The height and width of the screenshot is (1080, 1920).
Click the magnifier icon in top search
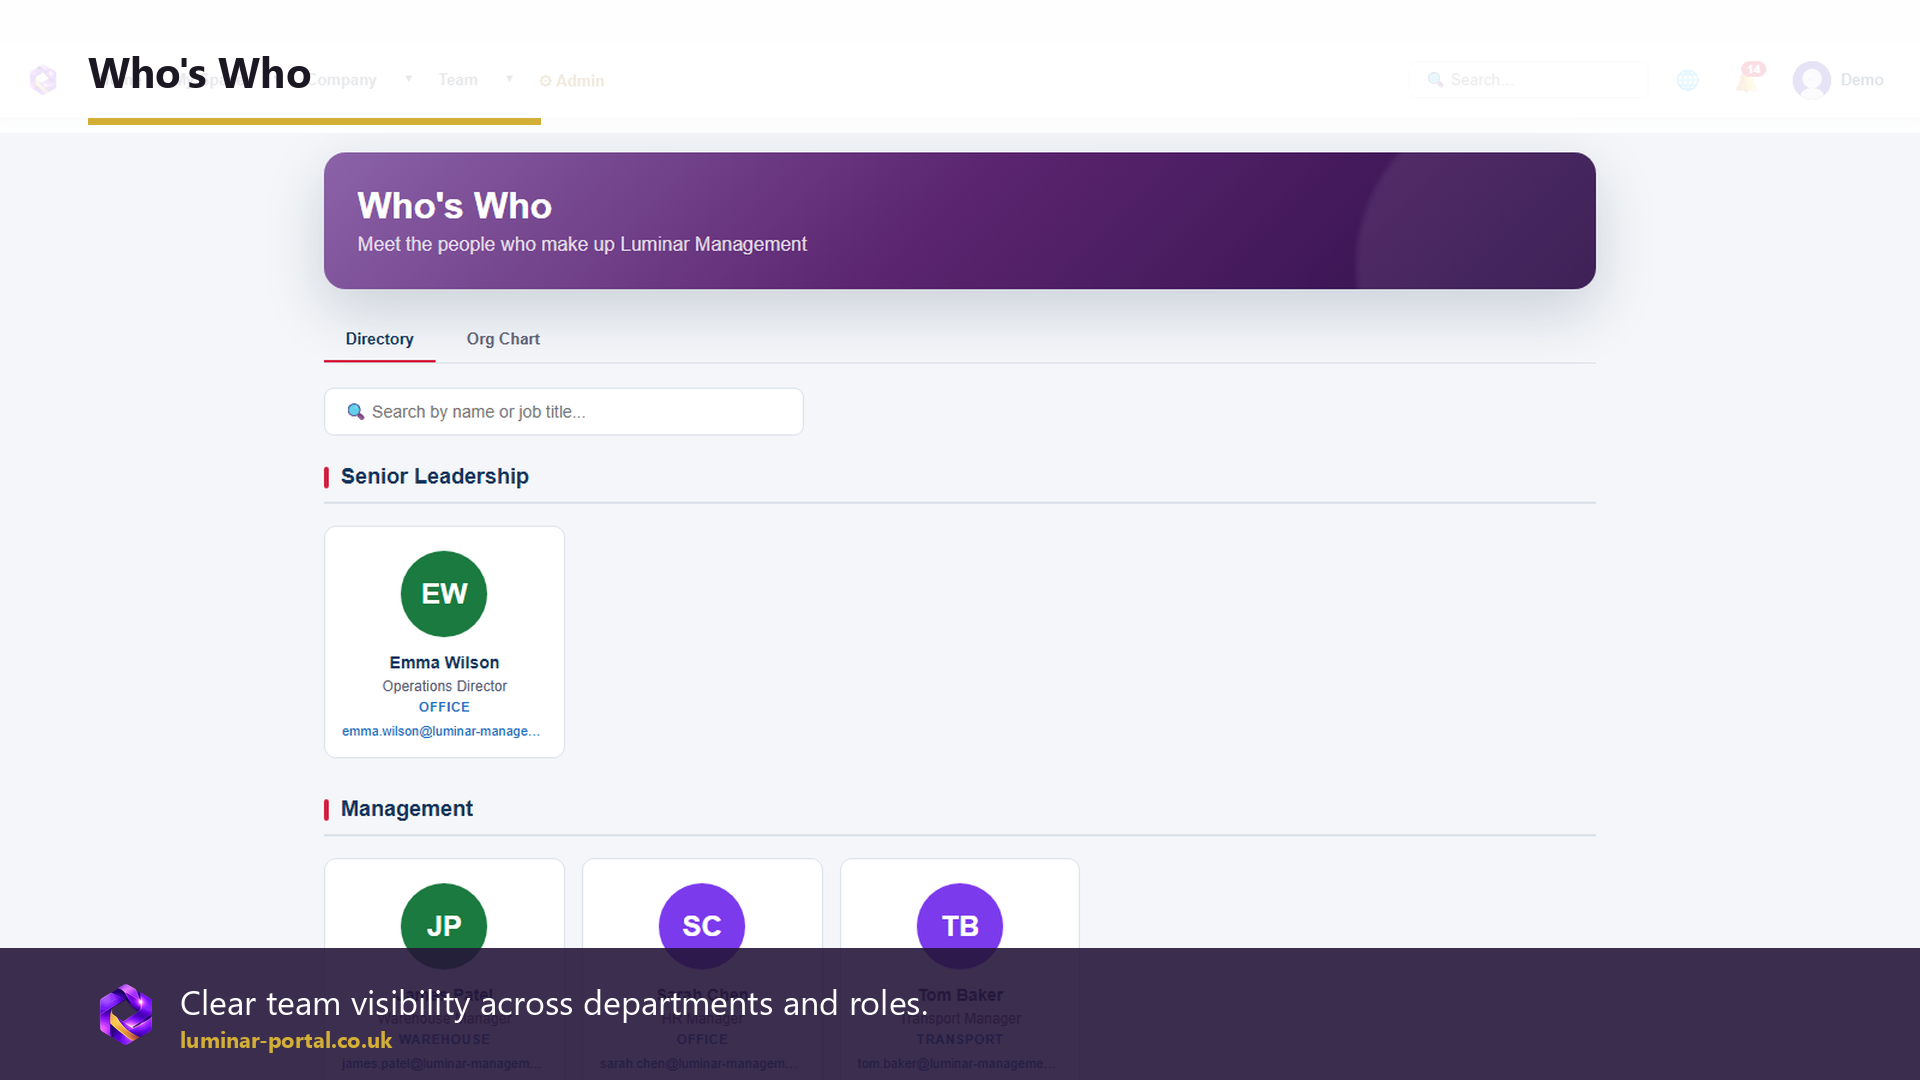1435,80
